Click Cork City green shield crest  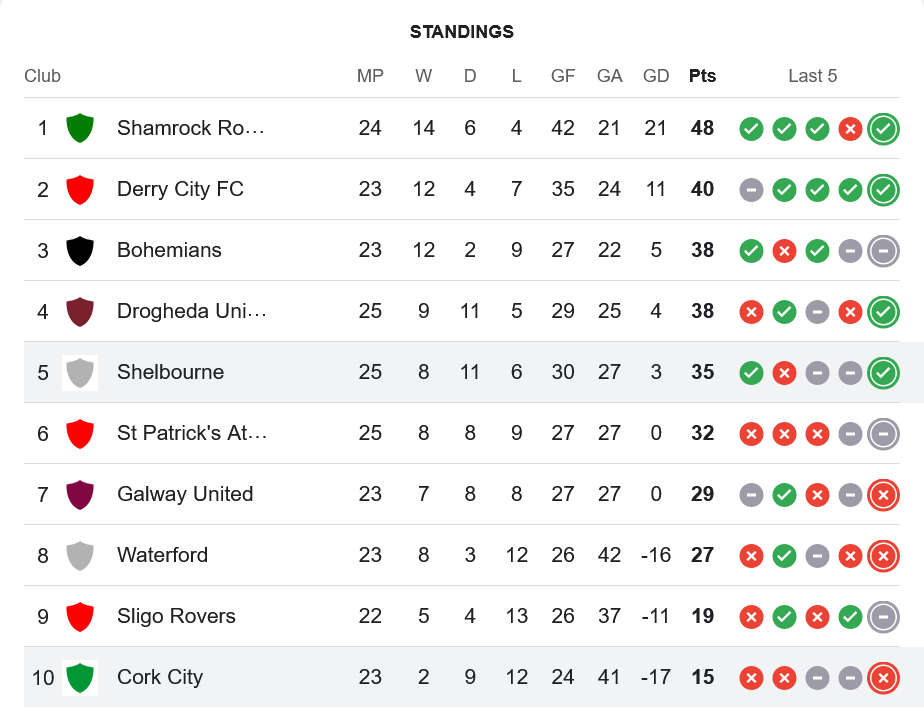click(80, 677)
